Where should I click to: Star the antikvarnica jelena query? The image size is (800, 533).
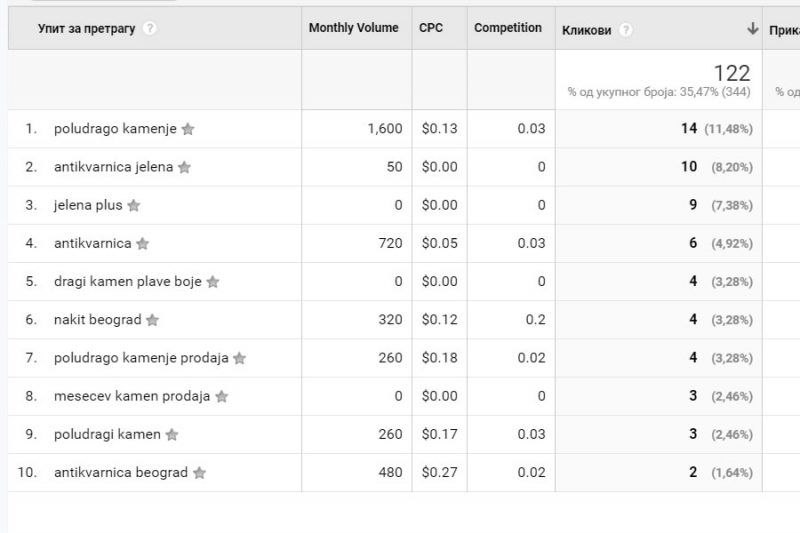[x=184, y=167]
